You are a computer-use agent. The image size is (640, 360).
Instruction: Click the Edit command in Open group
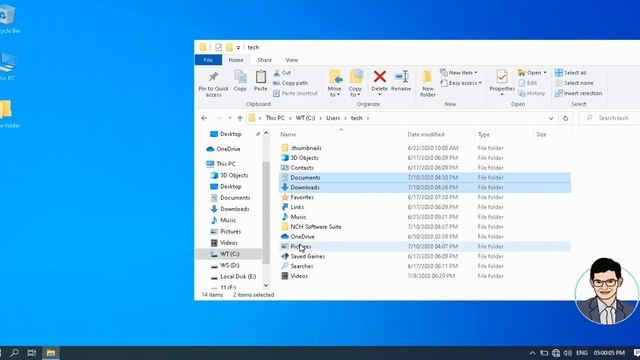[x=528, y=83]
